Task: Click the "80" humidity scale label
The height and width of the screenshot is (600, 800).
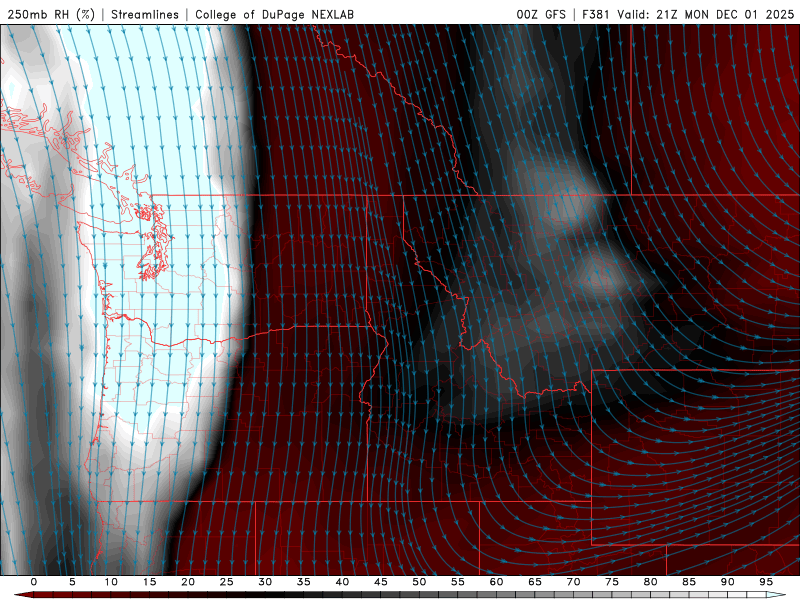Action: coord(651,582)
